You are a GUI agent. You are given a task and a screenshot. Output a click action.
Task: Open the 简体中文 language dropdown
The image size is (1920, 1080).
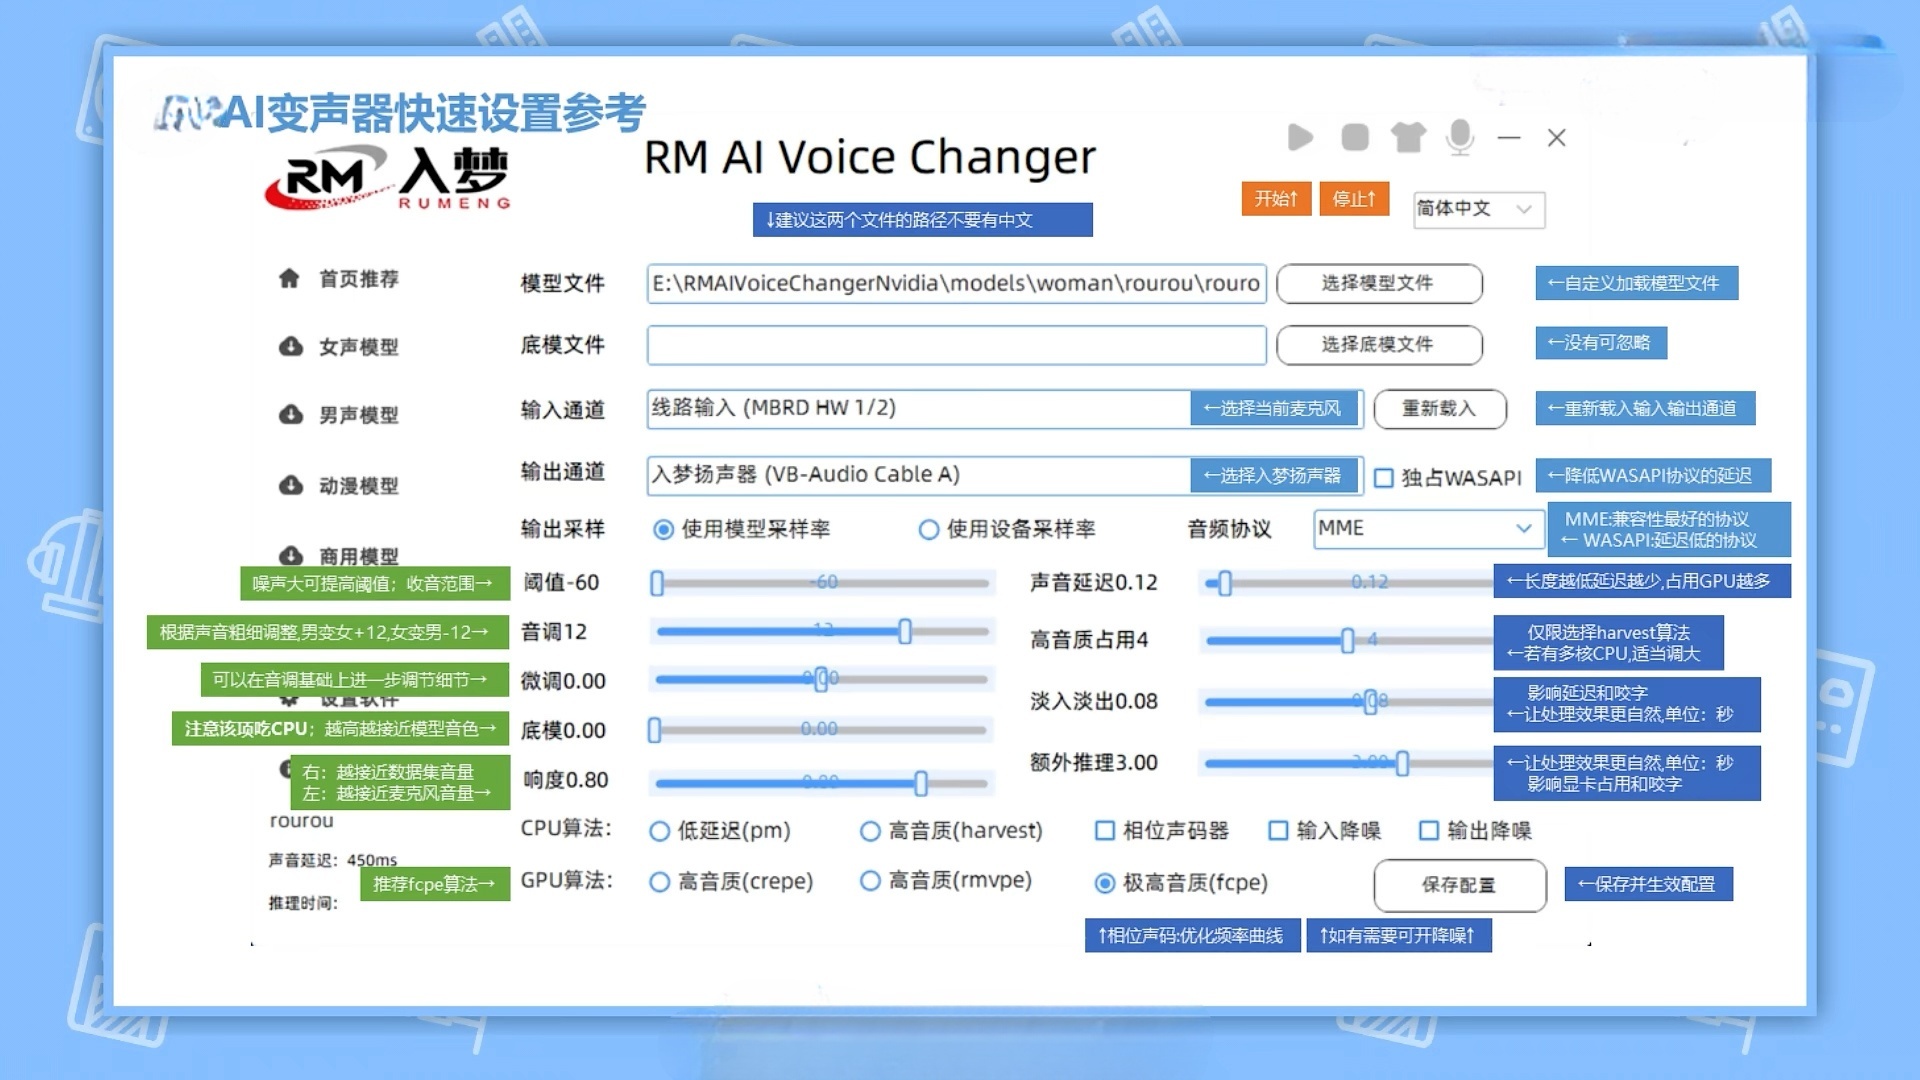(1479, 209)
